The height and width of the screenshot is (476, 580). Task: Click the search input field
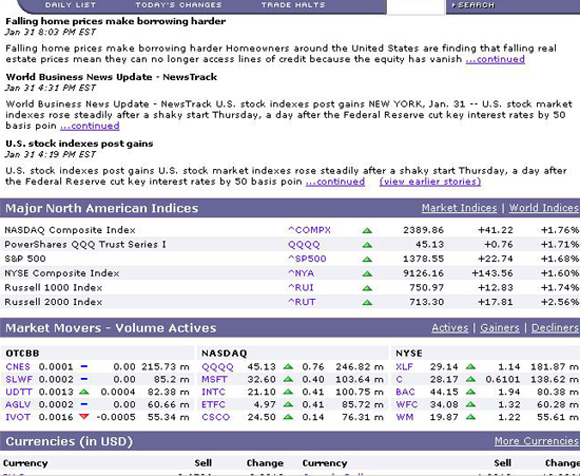(x=416, y=7)
